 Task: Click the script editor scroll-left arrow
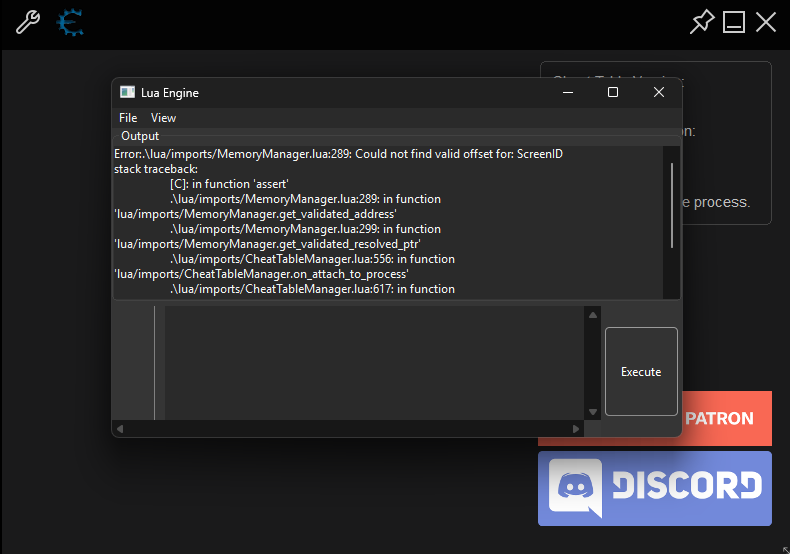(120, 429)
